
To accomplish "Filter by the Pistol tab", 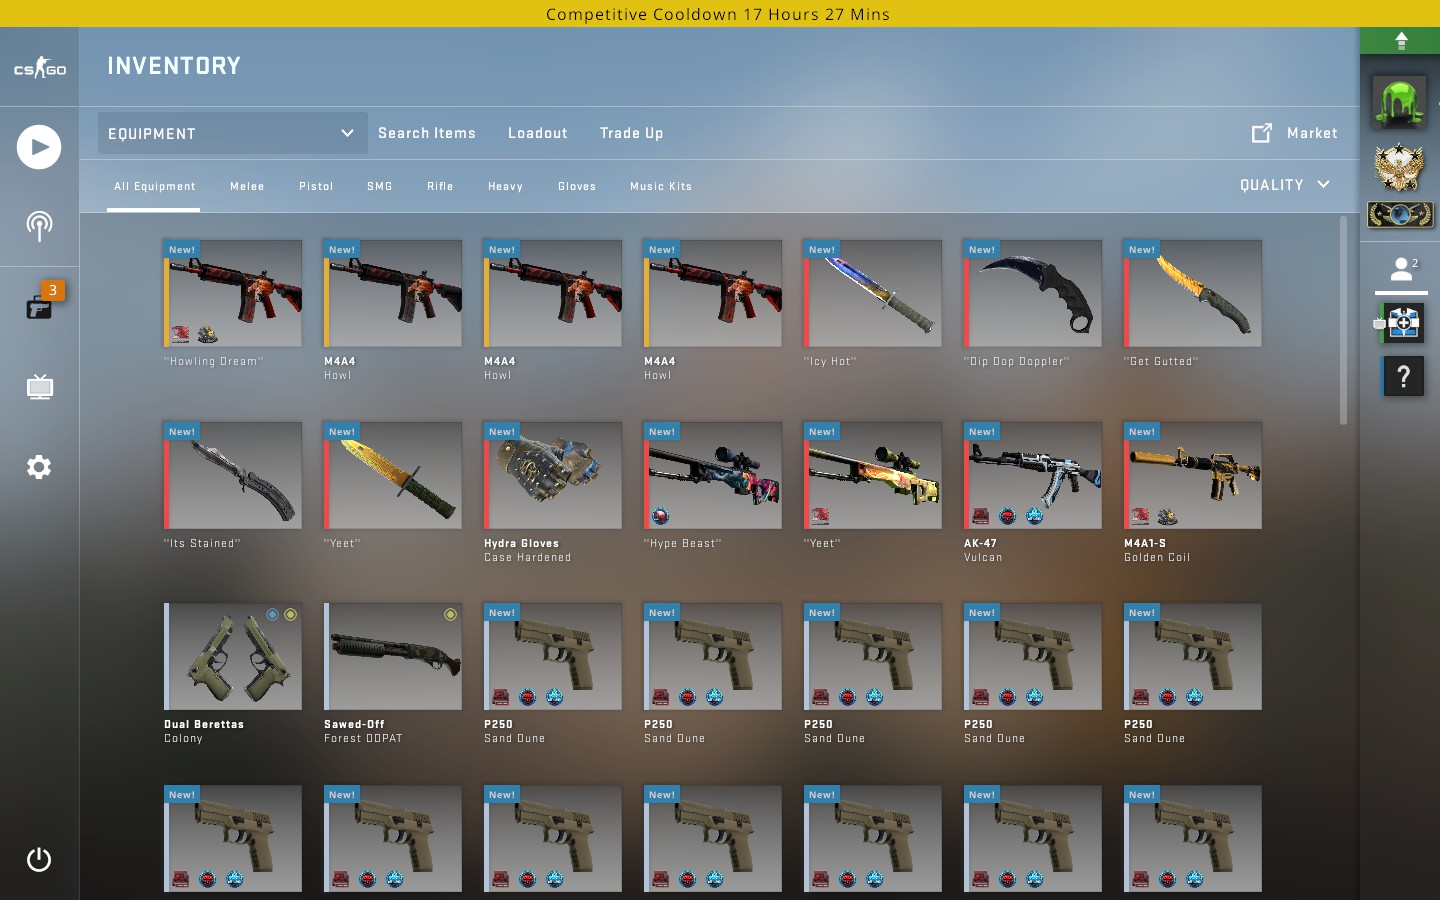I will [316, 187].
